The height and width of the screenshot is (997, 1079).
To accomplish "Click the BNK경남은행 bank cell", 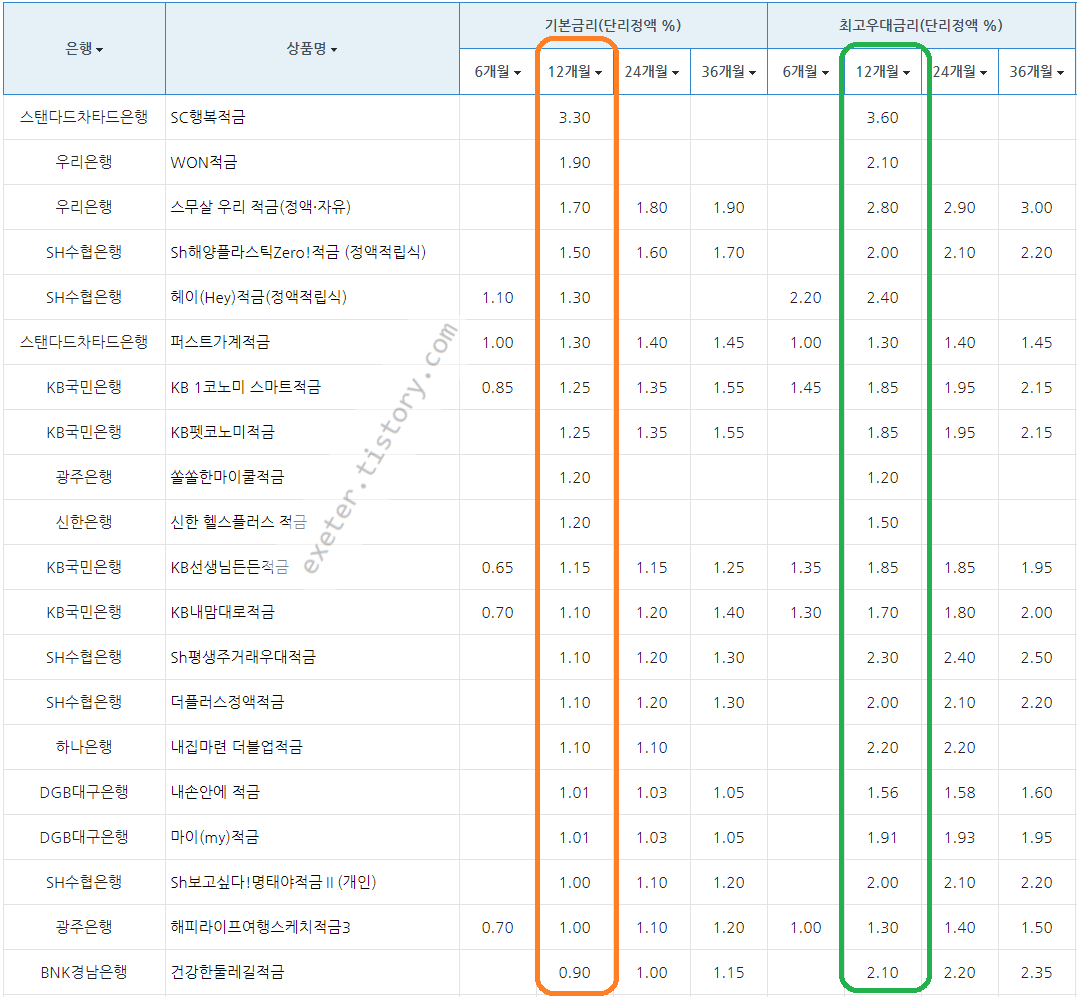I will pos(84,972).
